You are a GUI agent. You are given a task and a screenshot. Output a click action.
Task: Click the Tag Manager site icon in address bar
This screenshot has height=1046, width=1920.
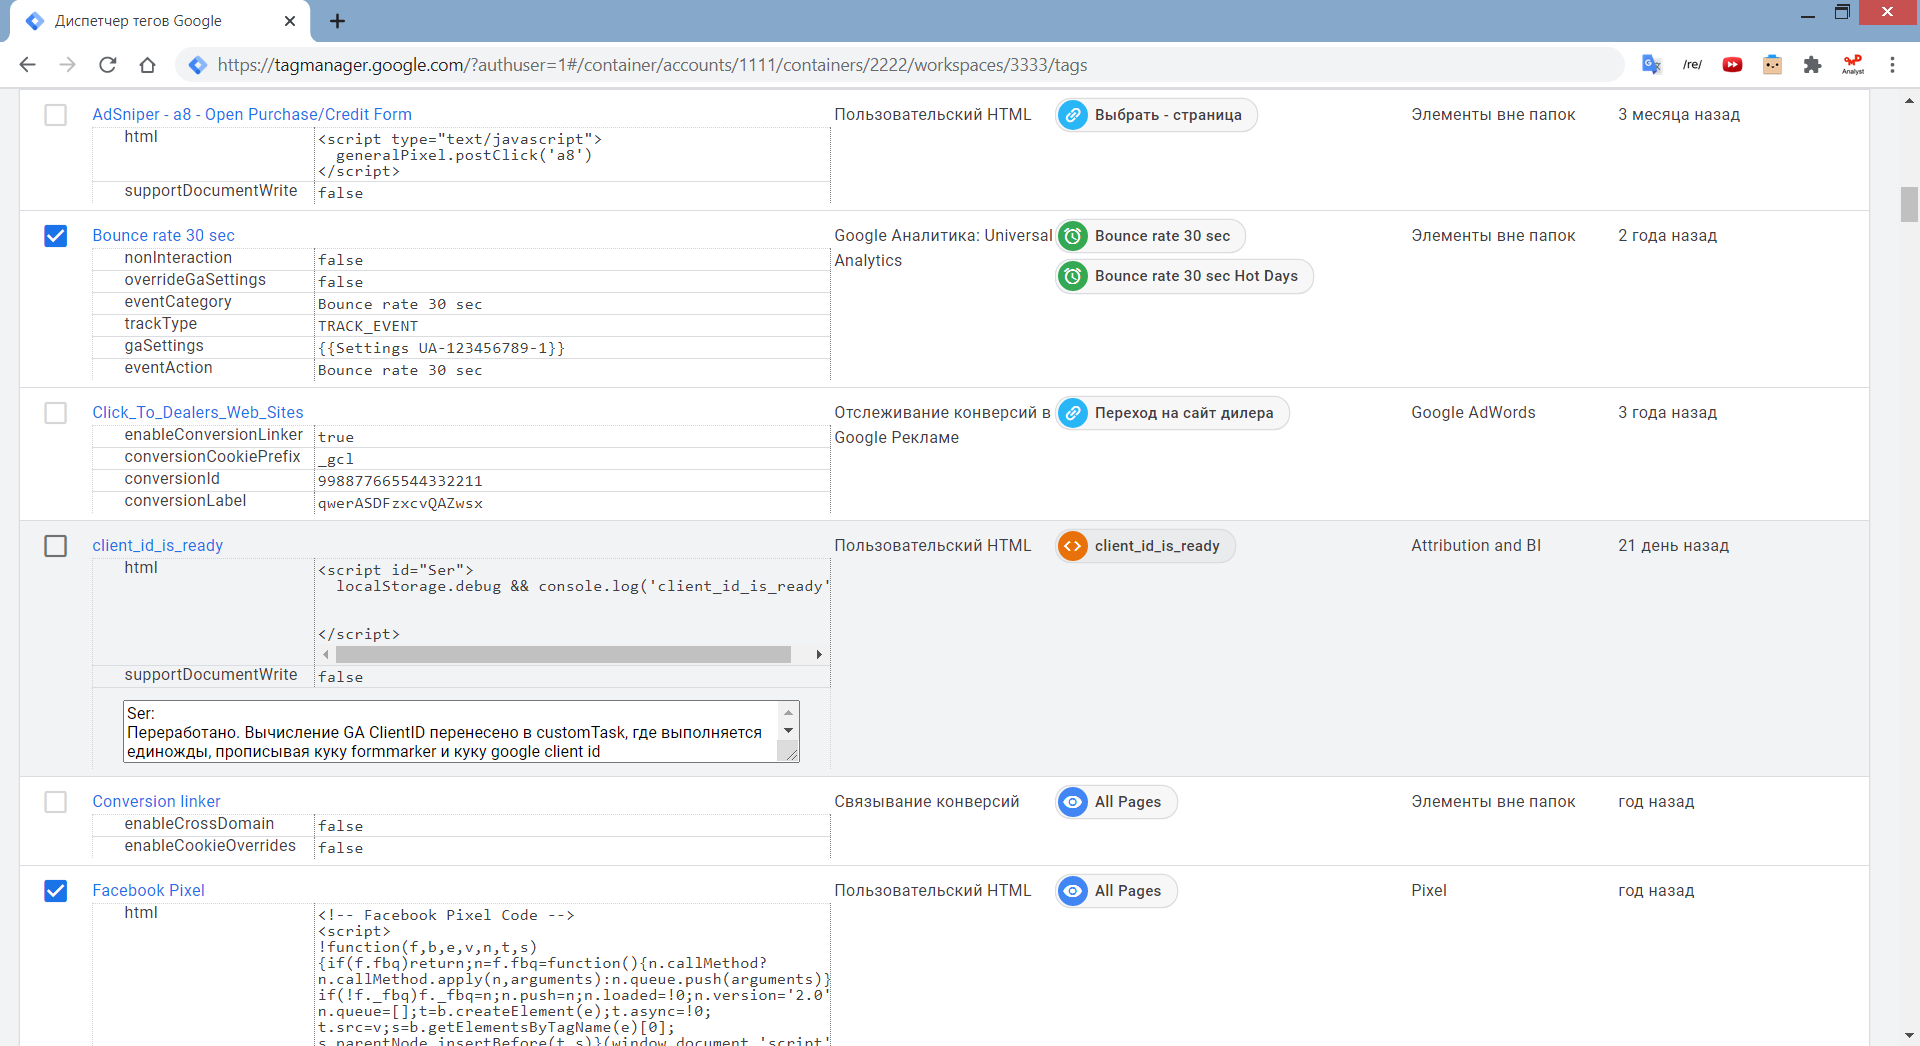click(x=197, y=65)
